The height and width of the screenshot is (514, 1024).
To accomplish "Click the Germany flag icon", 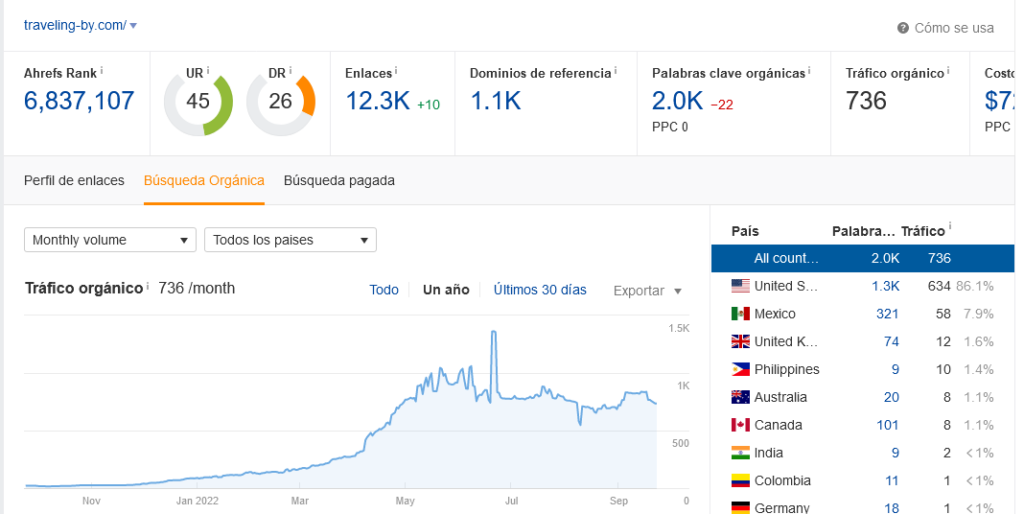I will click(740, 507).
